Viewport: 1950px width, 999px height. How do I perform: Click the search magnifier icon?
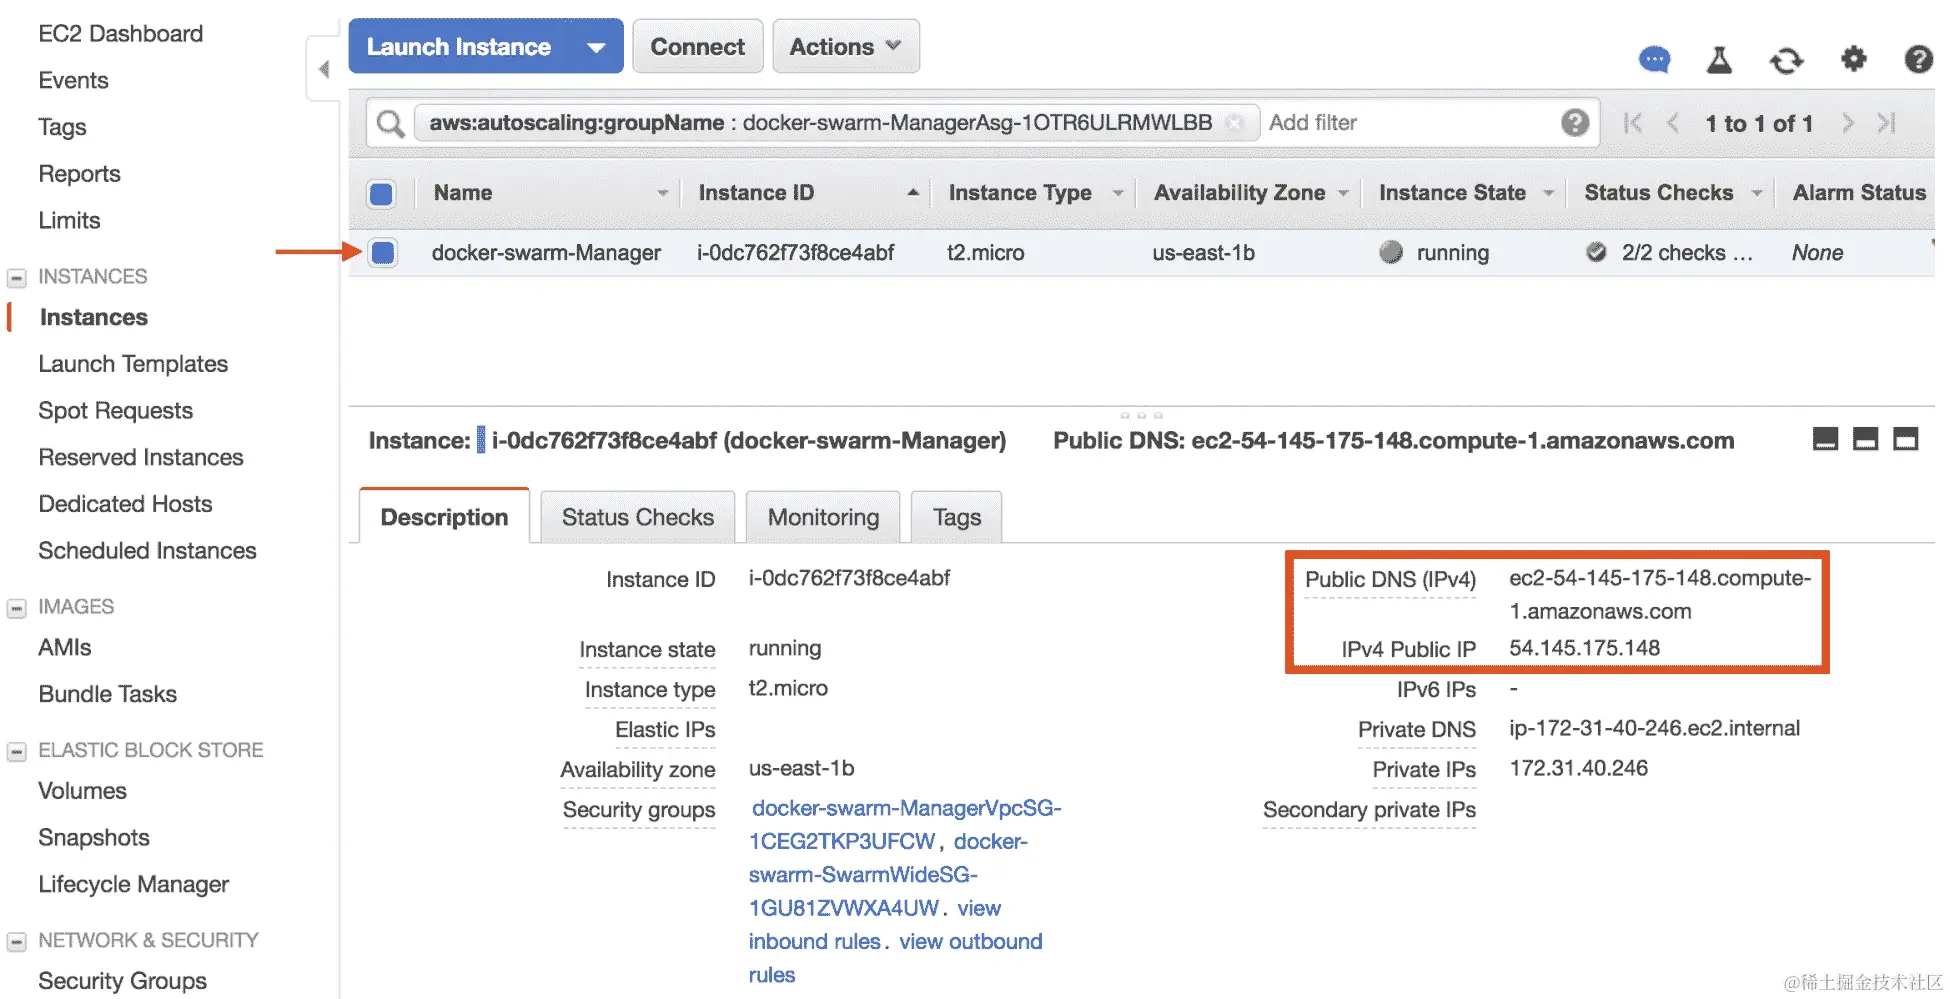pyautogui.click(x=390, y=123)
